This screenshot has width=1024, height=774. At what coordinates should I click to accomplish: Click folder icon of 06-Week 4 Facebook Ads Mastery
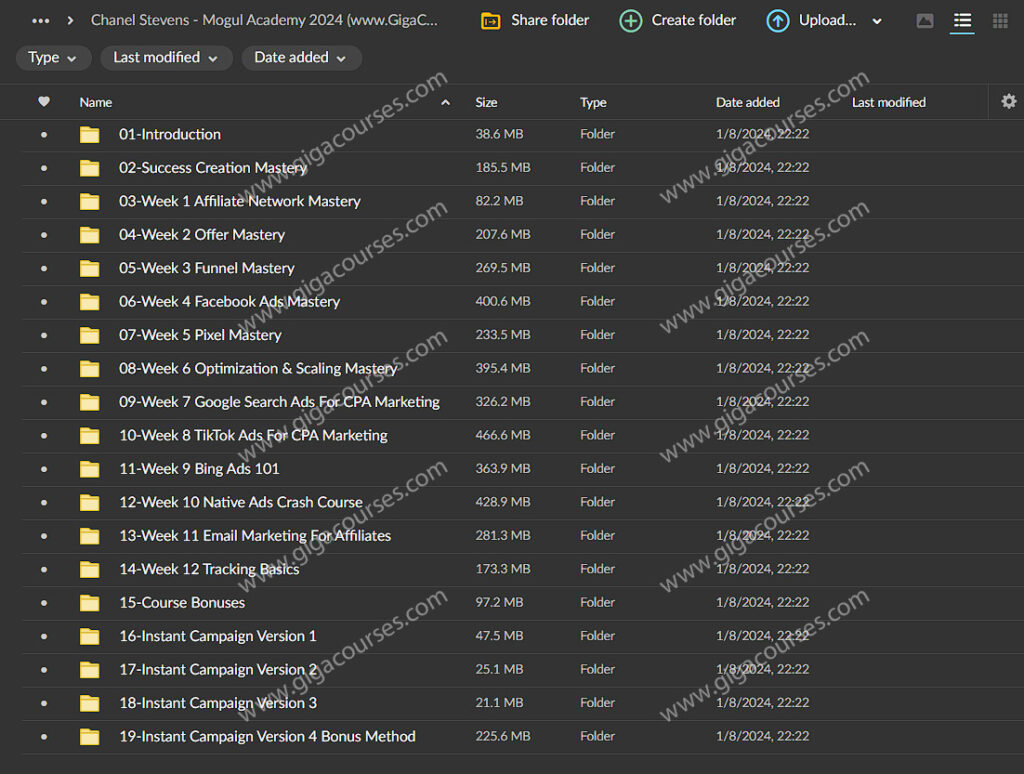(90, 302)
